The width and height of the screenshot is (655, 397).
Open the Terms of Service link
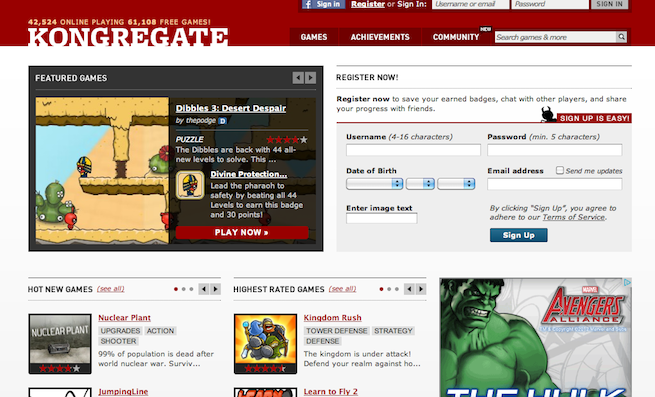(574, 217)
